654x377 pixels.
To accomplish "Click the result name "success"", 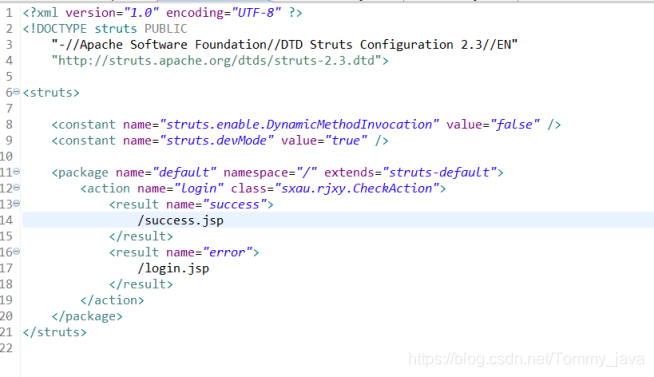I will pos(234,205).
